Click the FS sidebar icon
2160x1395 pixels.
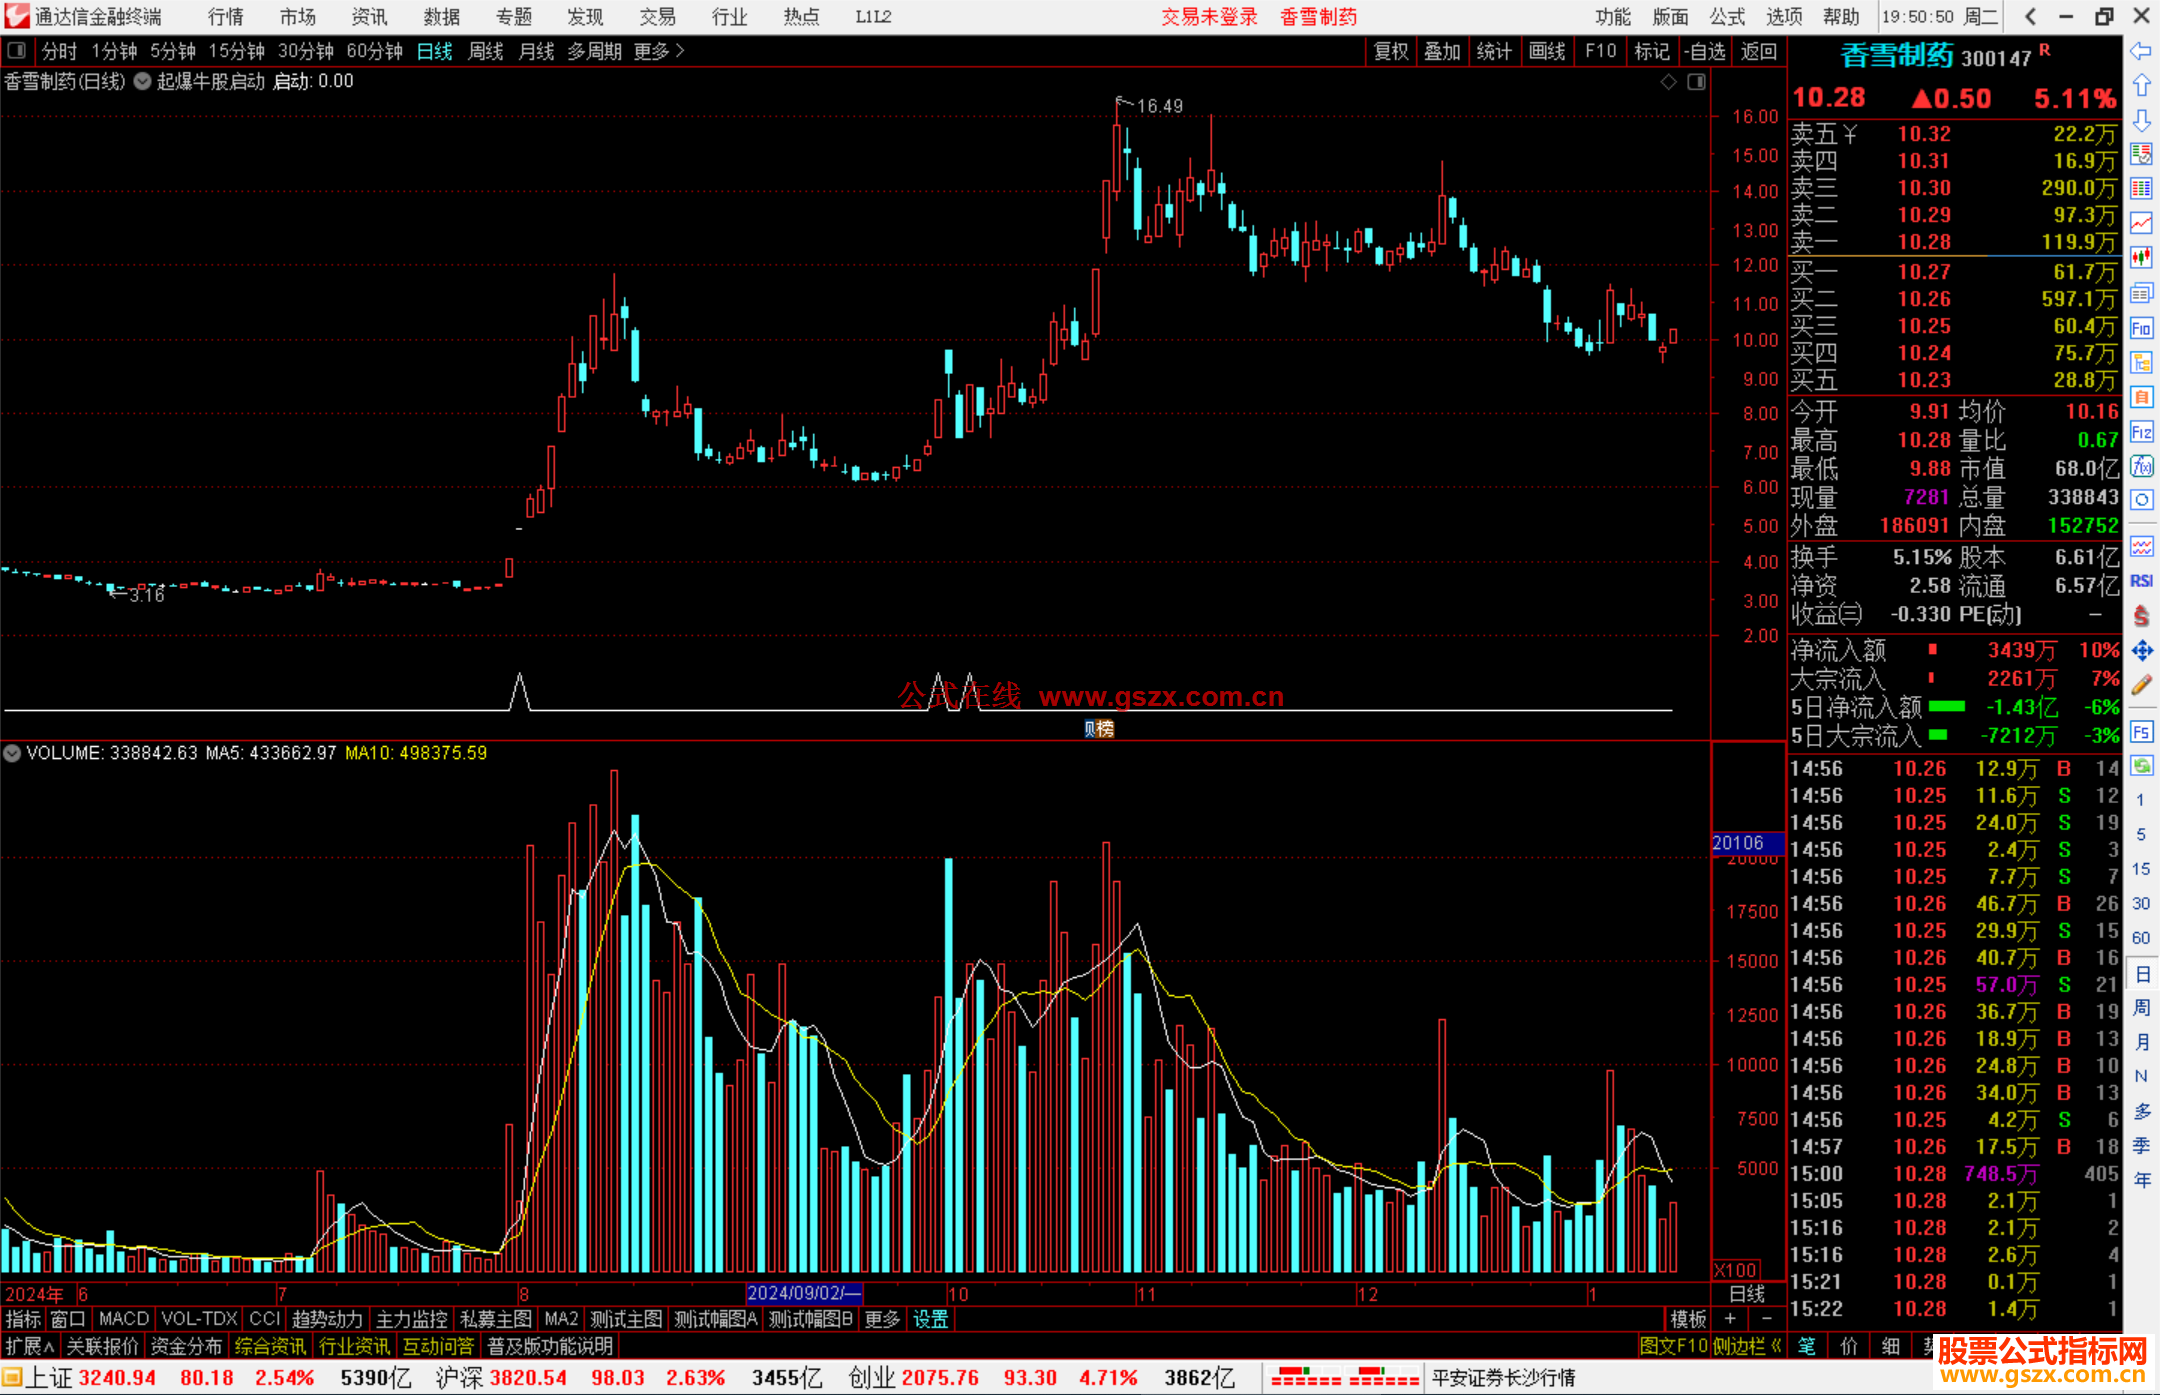pos(2141,731)
